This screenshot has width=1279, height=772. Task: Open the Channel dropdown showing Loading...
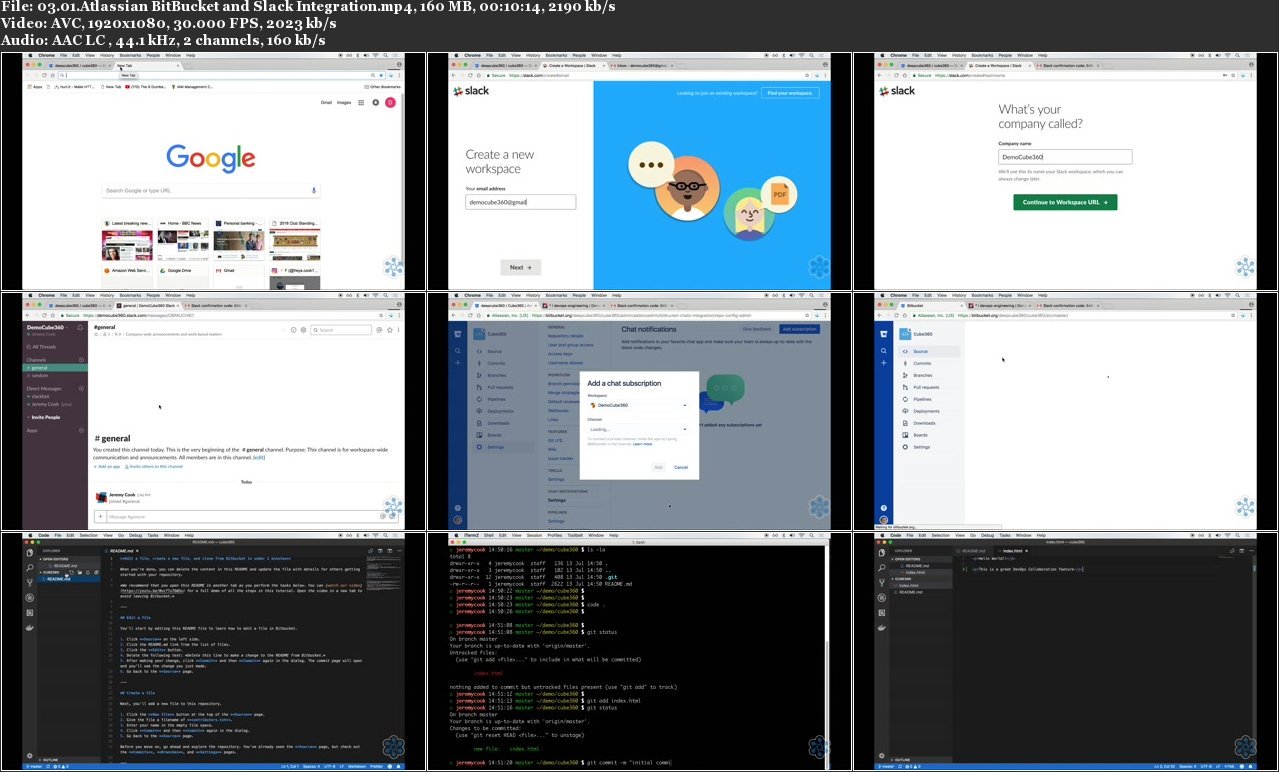click(638, 429)
